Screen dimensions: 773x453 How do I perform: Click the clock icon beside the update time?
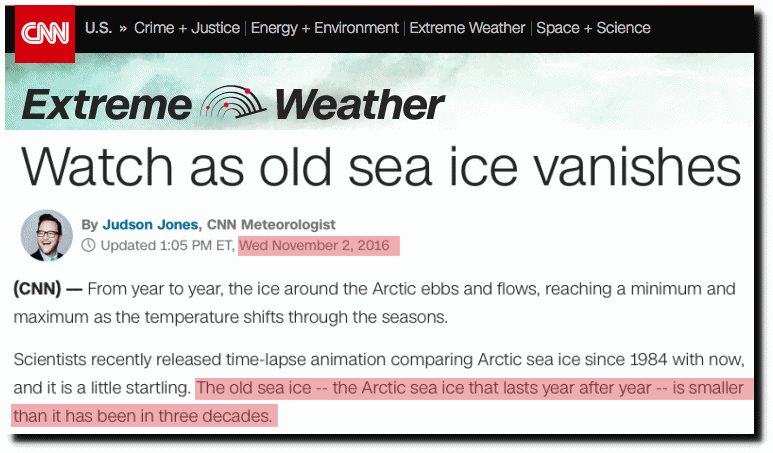(88, 245)
